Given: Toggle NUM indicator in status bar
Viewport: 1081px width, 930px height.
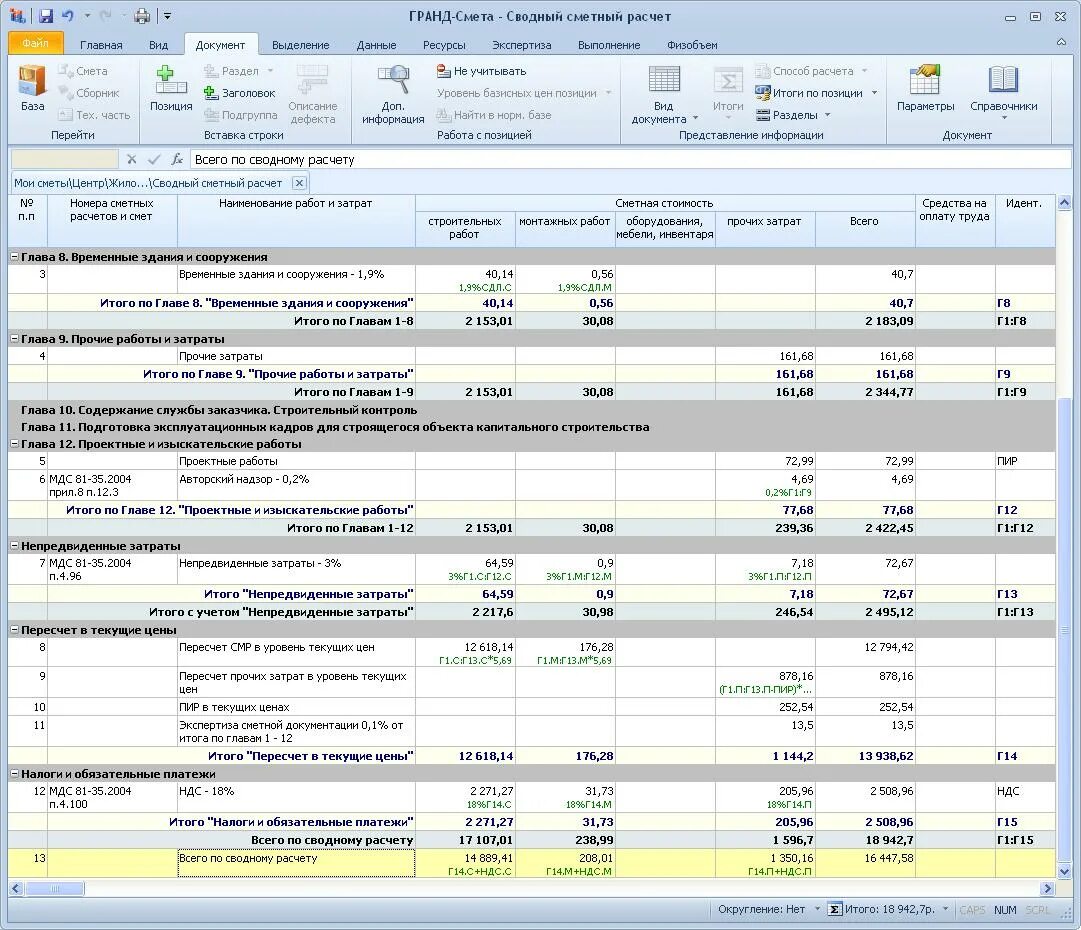Looking at the screenshot, I should coord(1004,910).
